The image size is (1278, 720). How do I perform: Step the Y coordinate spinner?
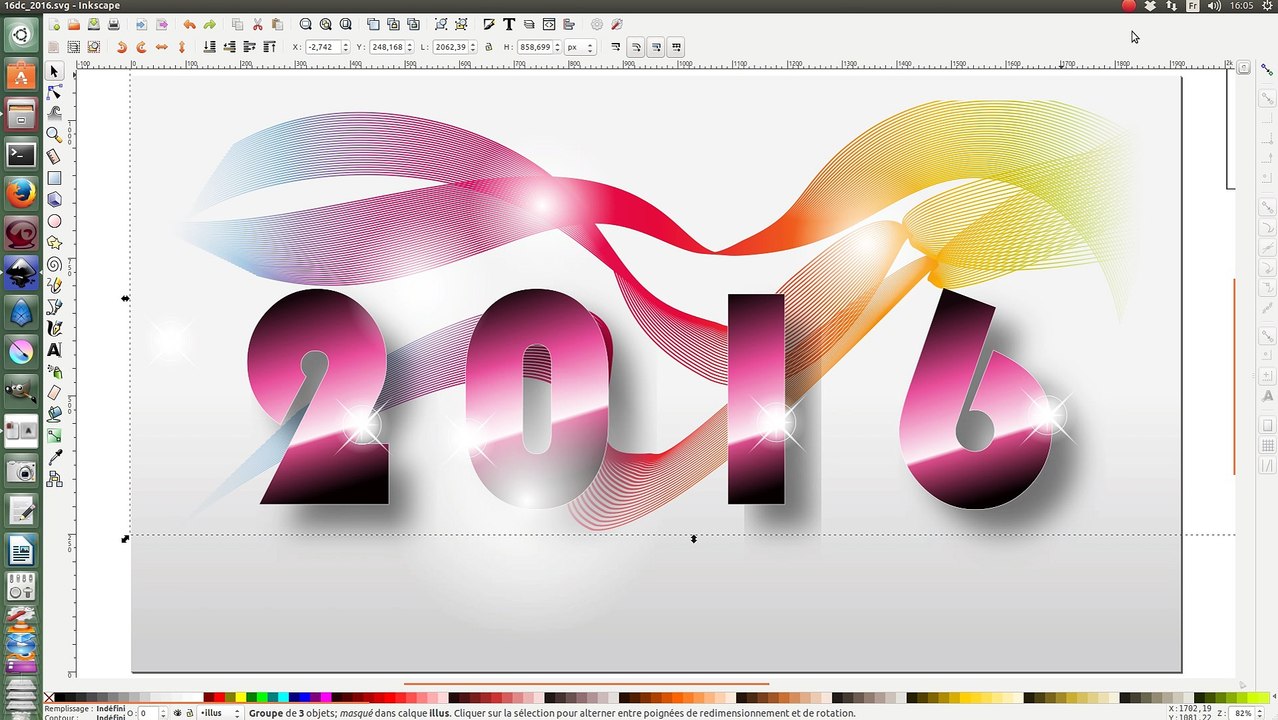[x=410, y=47]
